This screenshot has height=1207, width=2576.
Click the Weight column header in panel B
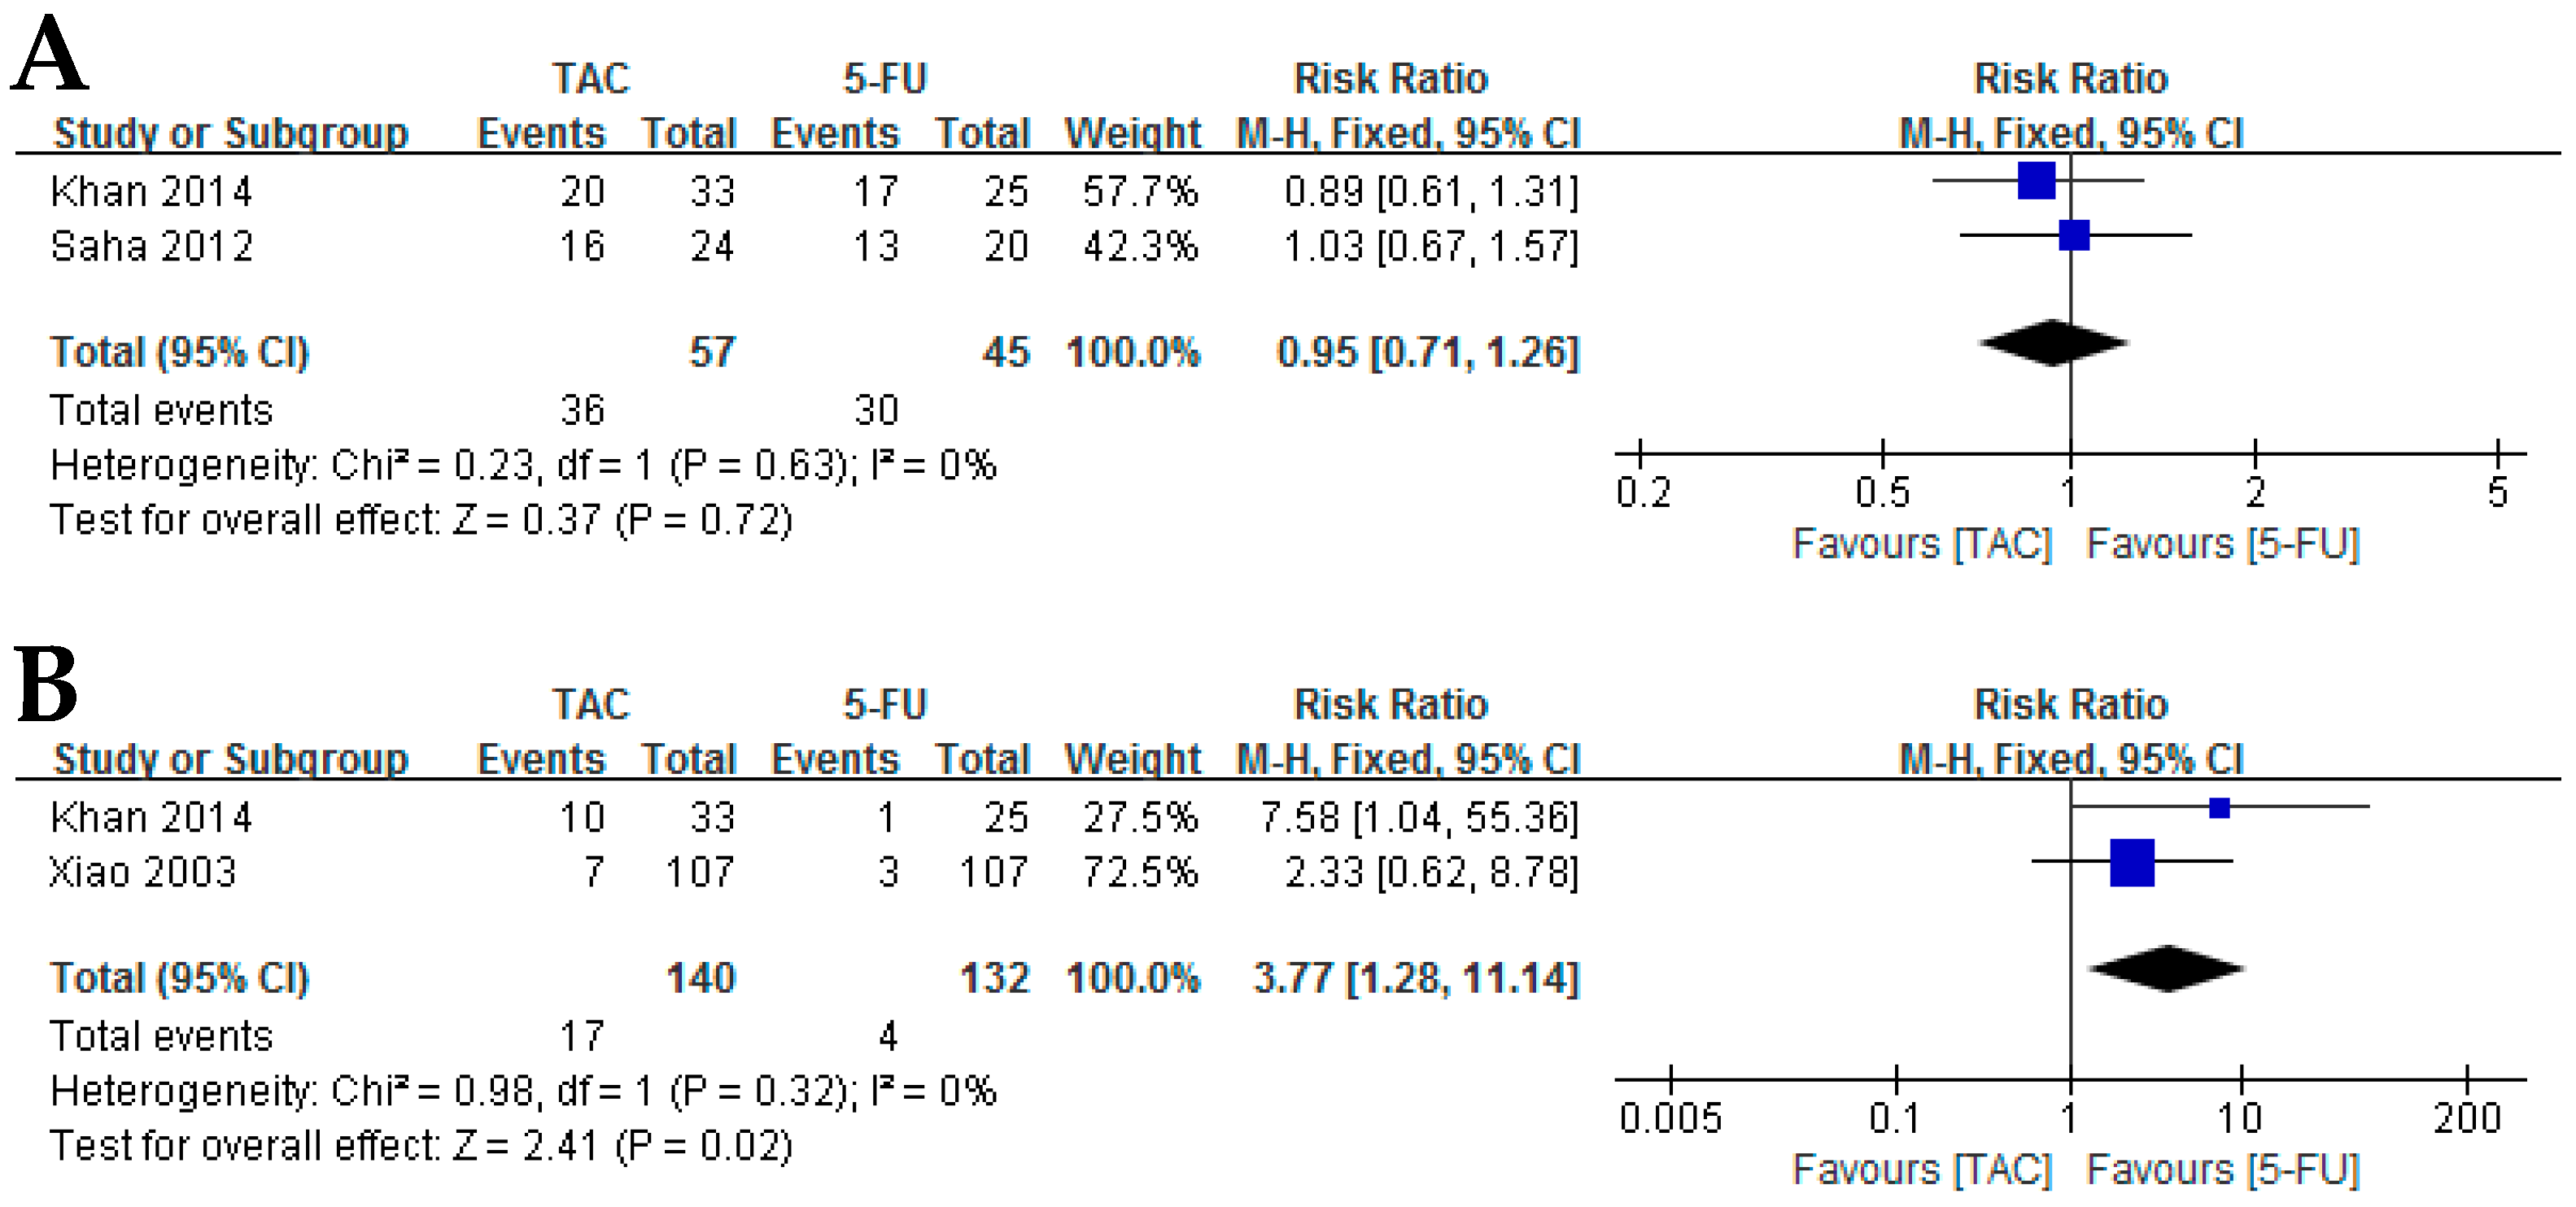pos(1132,759)
